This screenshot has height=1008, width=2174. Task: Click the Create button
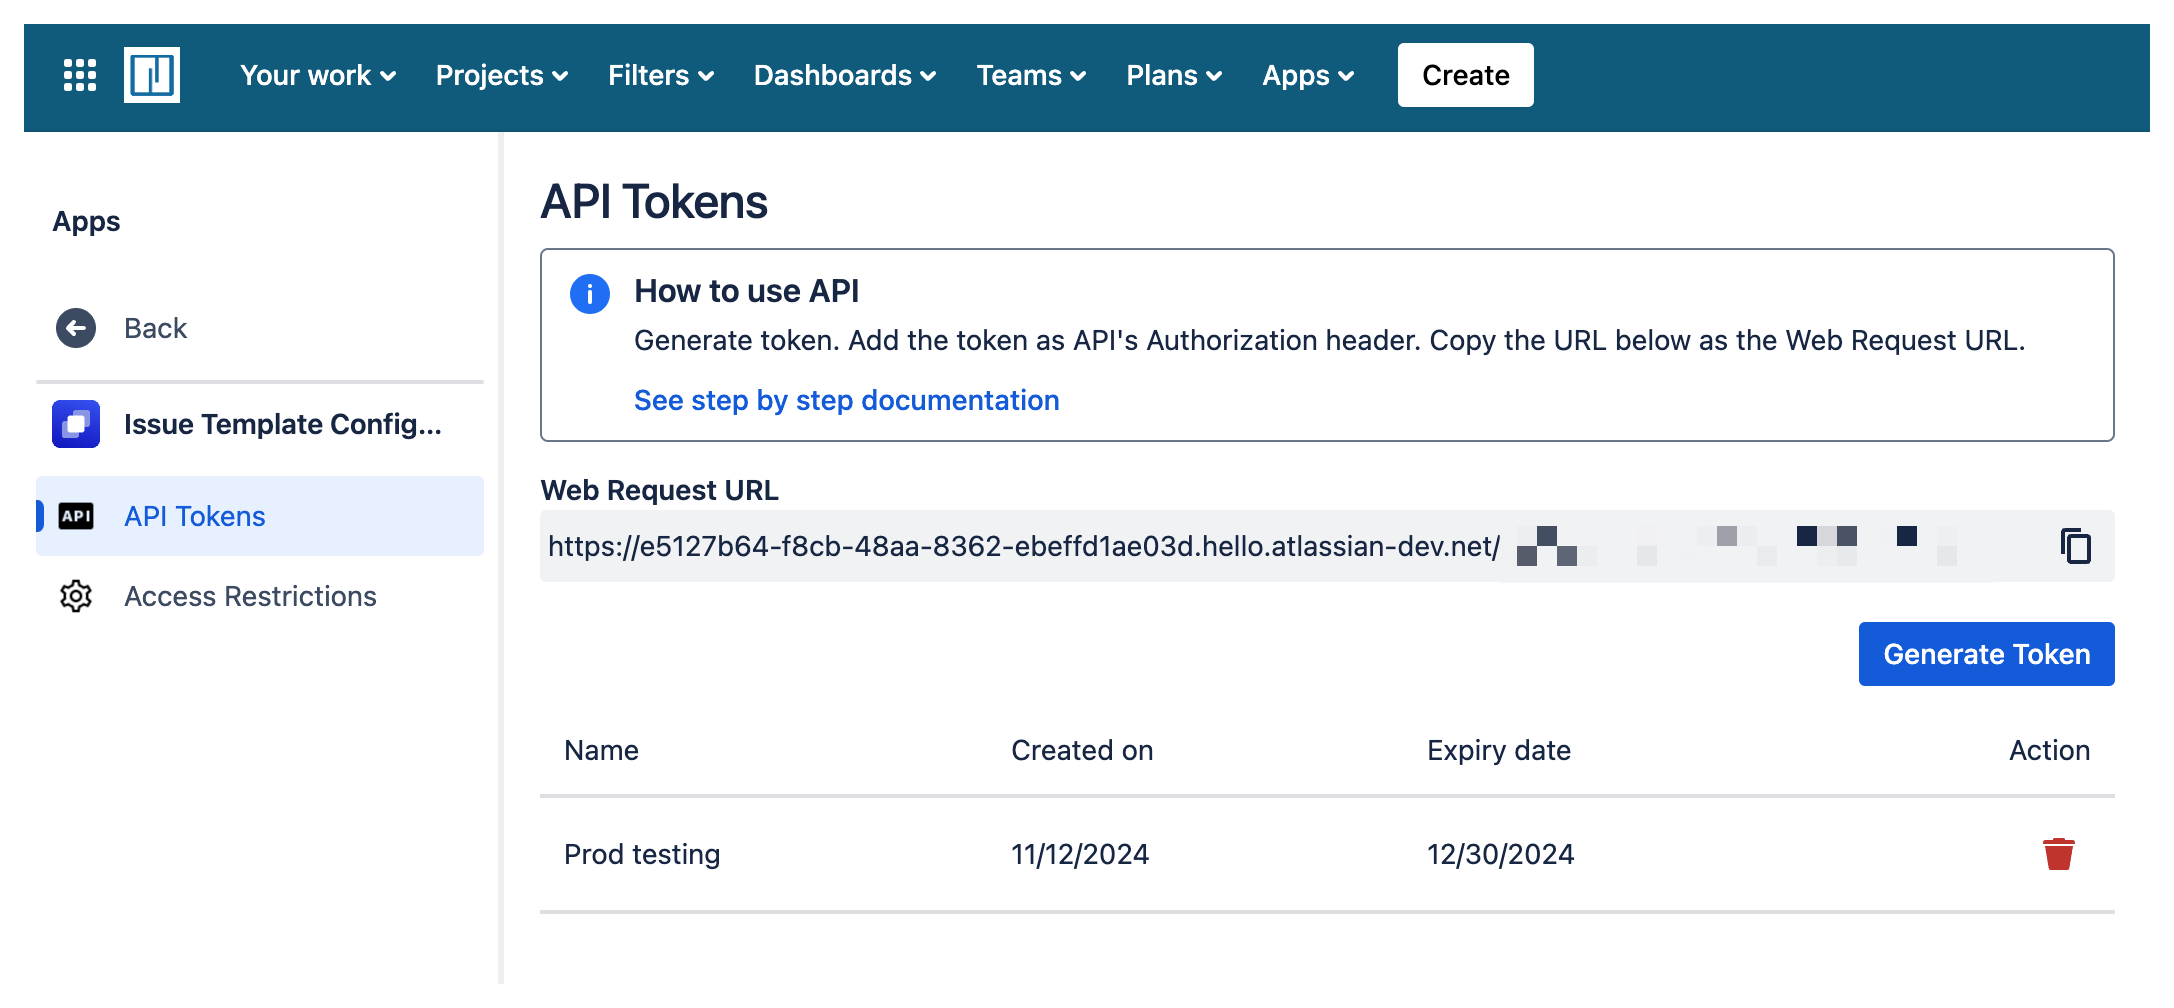(1464, 74)
